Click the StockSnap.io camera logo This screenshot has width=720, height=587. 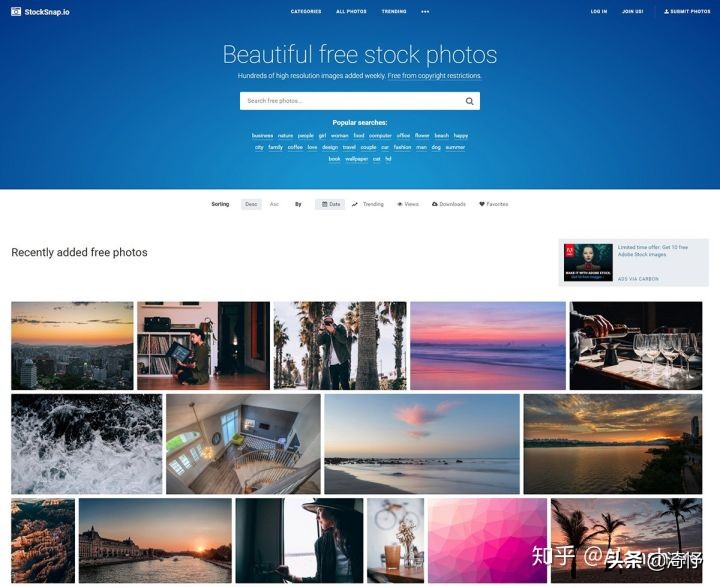pyautogui.click(x=16, y=11)
